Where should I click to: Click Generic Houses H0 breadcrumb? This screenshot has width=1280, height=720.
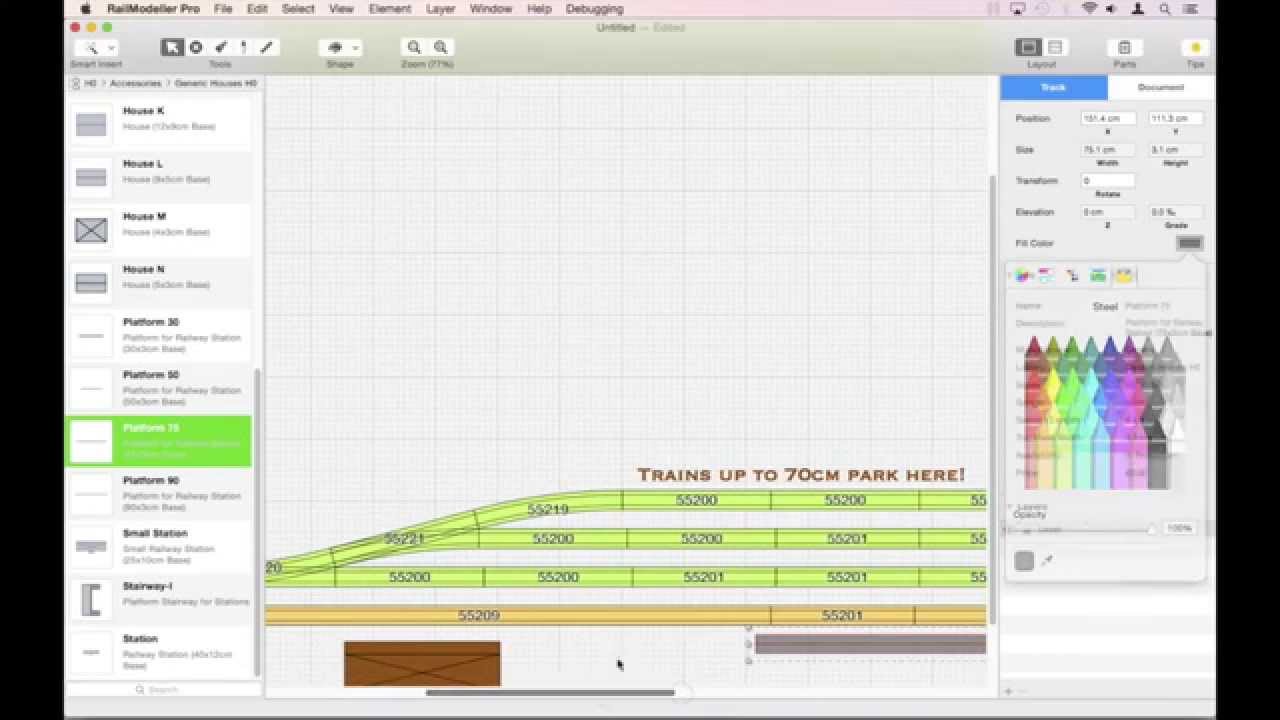pos(215,84)
